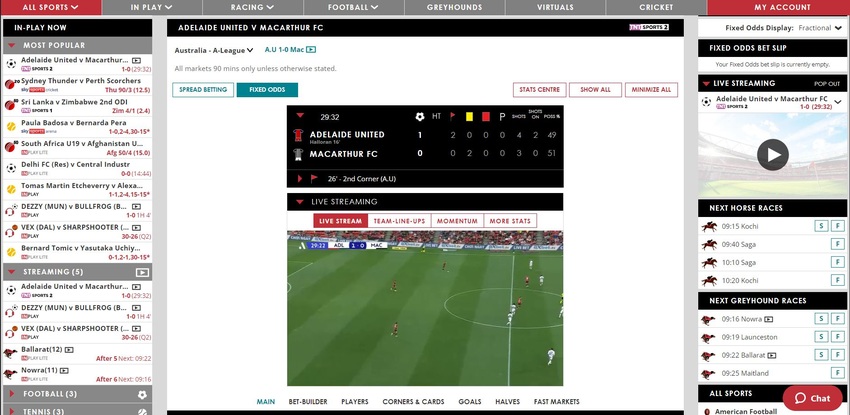Expand the Football (3) section
The image size is (850, 415).
coord(11,394)
